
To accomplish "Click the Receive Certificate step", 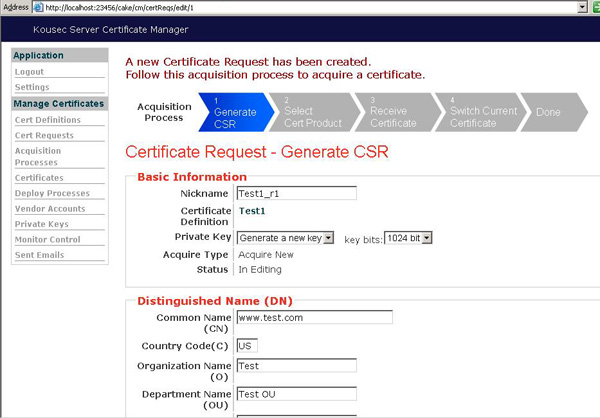I will pos(397,112).
